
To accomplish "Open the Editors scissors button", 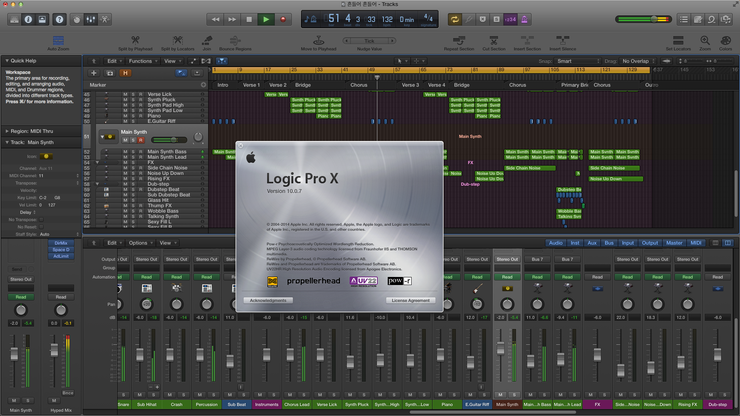I will click(x=105, y=19).
